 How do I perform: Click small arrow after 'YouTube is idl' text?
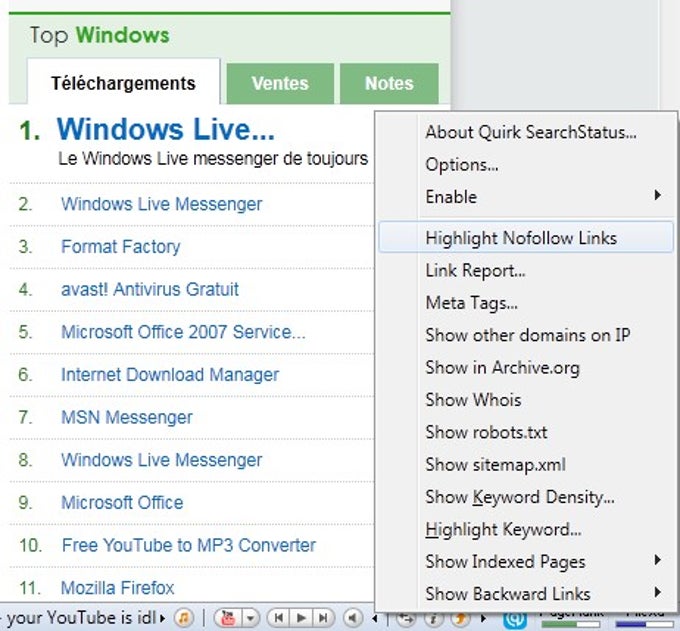pos(163,618)
